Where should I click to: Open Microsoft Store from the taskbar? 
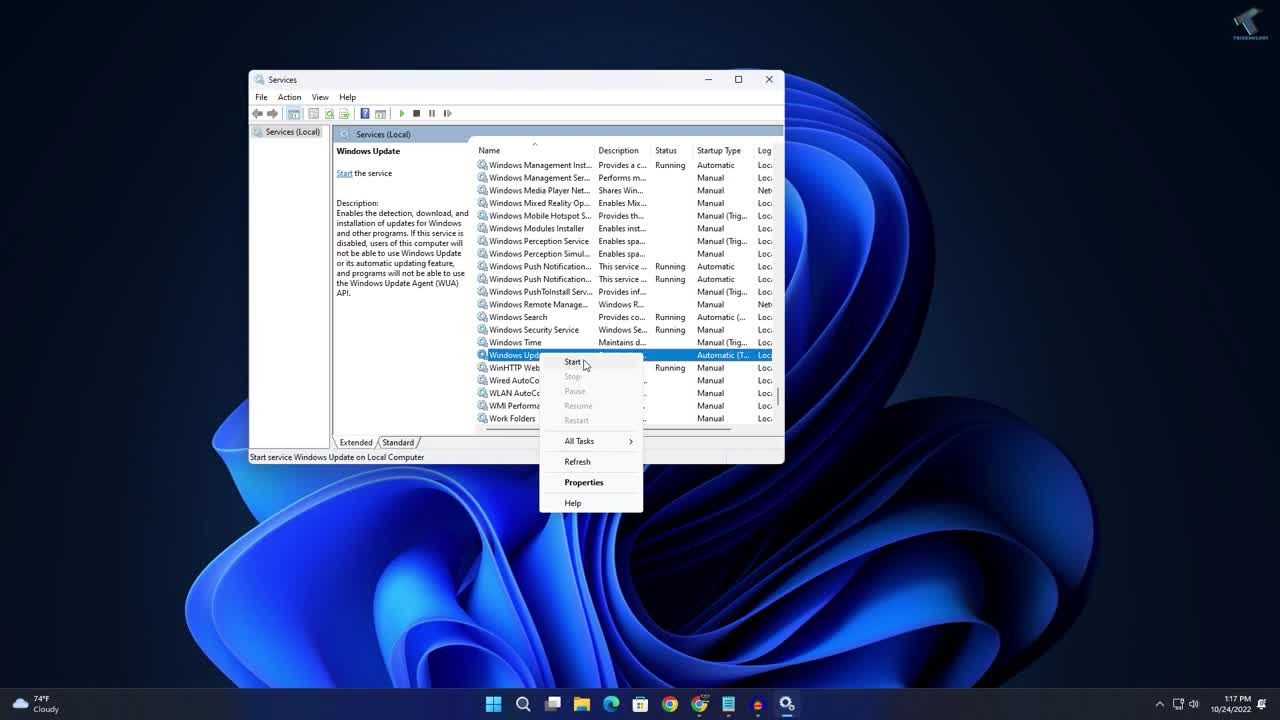[640, 704]
